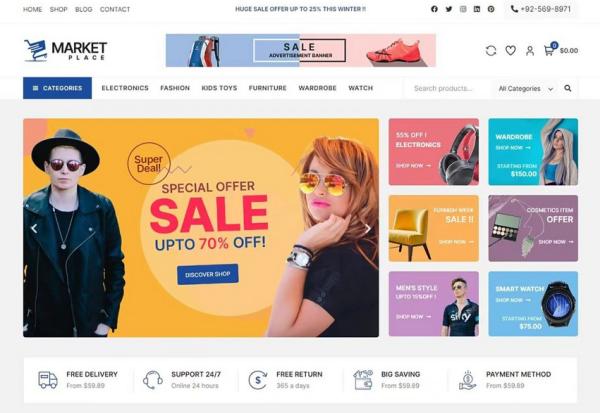Expand the blue Categories menu
The height and width of the screenshot is (413, 600).
57,88
